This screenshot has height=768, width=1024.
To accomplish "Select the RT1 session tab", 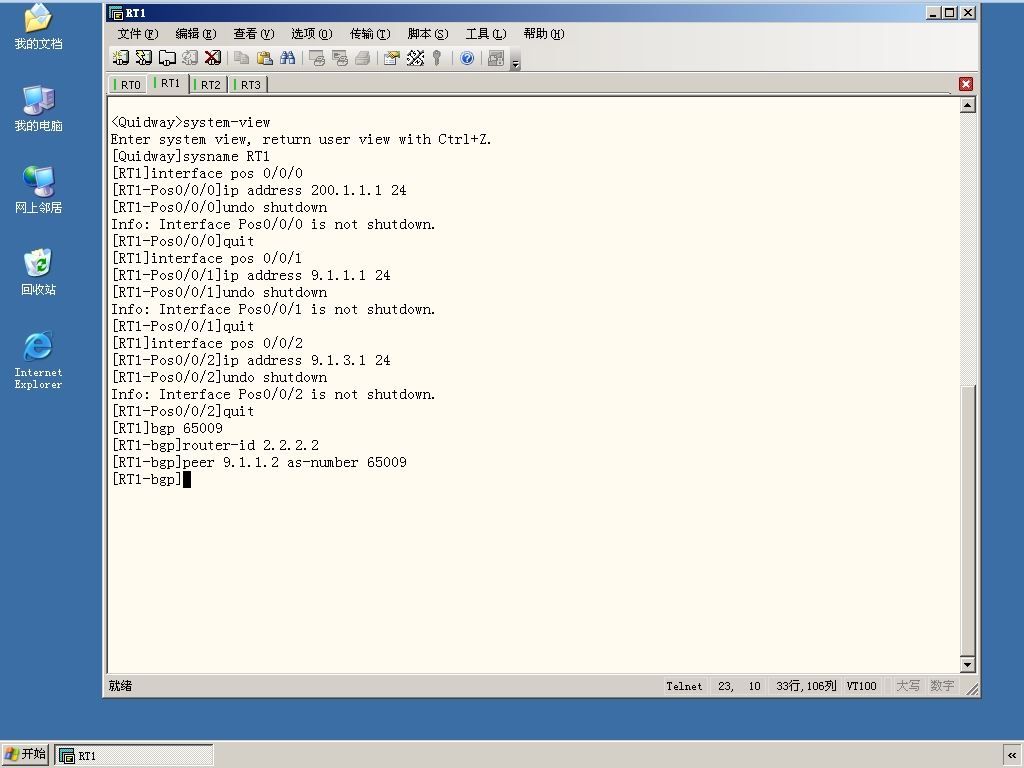I will pos(169,83).
